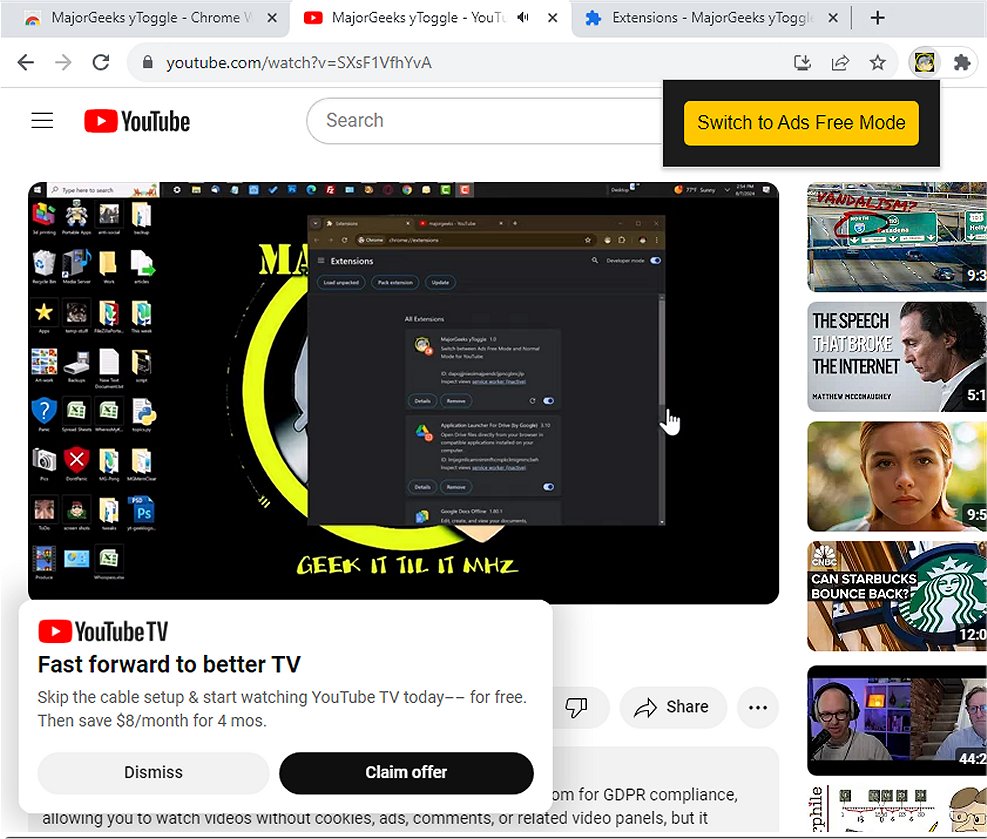This screenshot has width=987, height=839.
Task: Click the share page icon in address bar
Action: coord(840,62)
